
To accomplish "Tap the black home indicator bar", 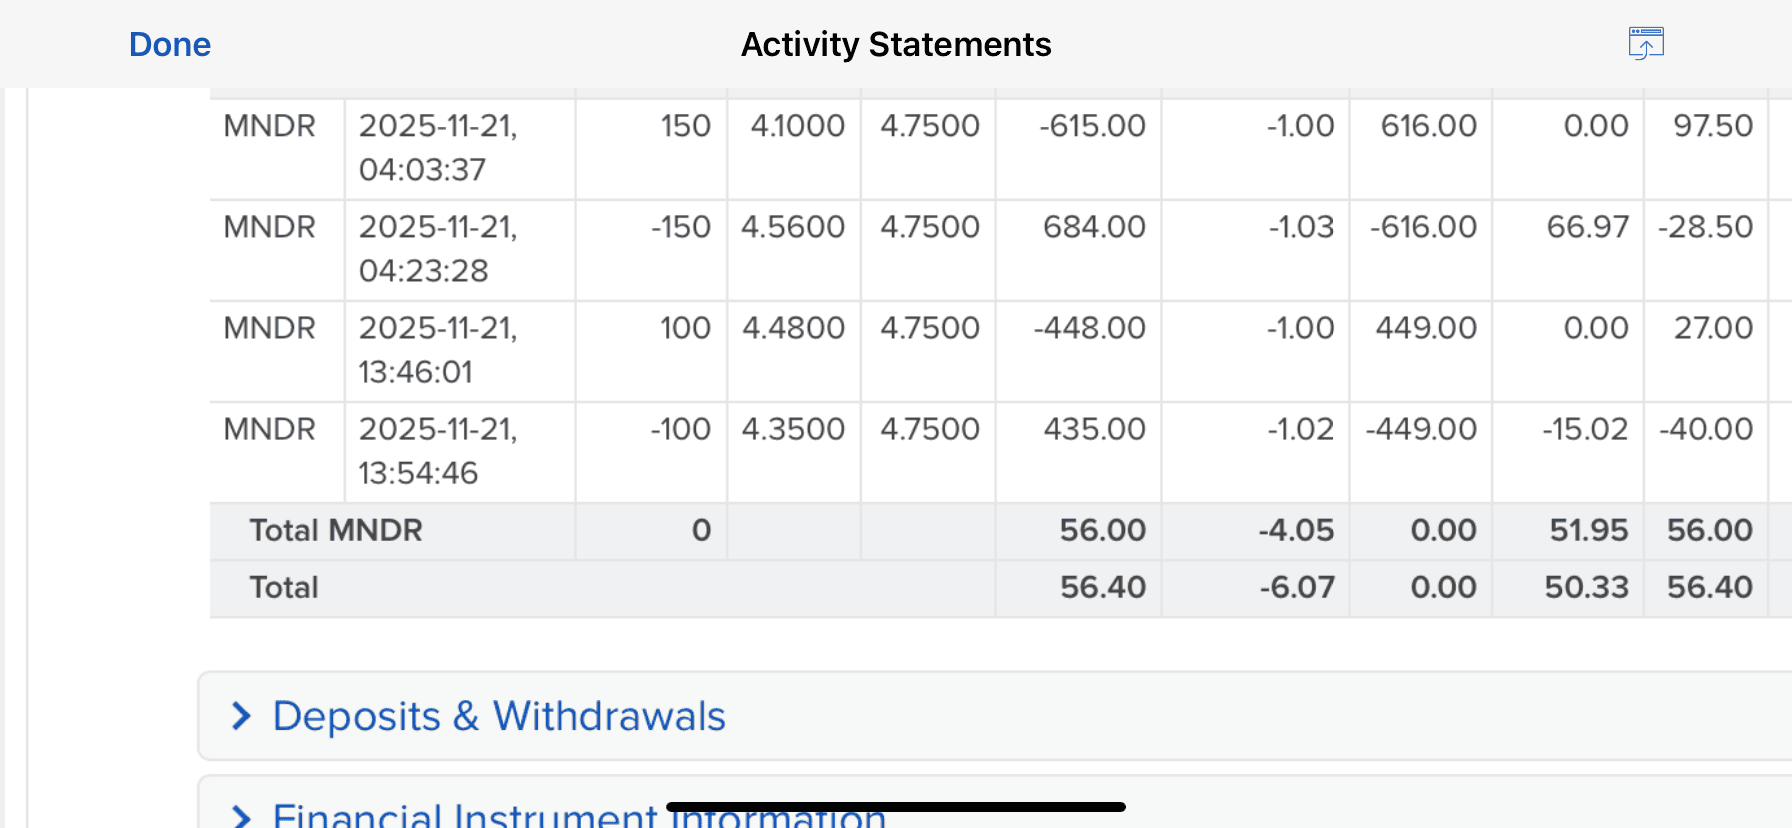I will 896,806.
